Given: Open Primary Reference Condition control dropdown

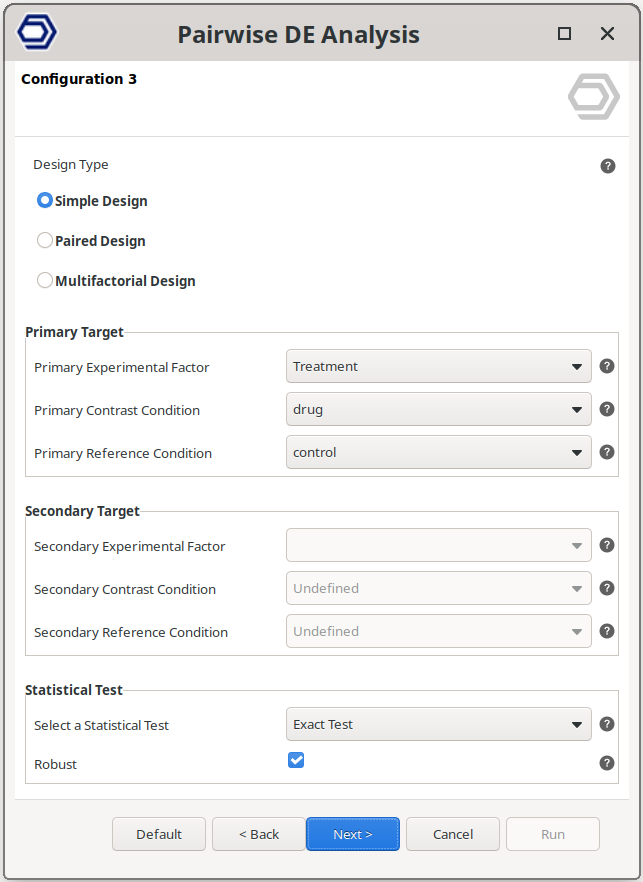Looking at the screenshot, I should pos(438,453).
